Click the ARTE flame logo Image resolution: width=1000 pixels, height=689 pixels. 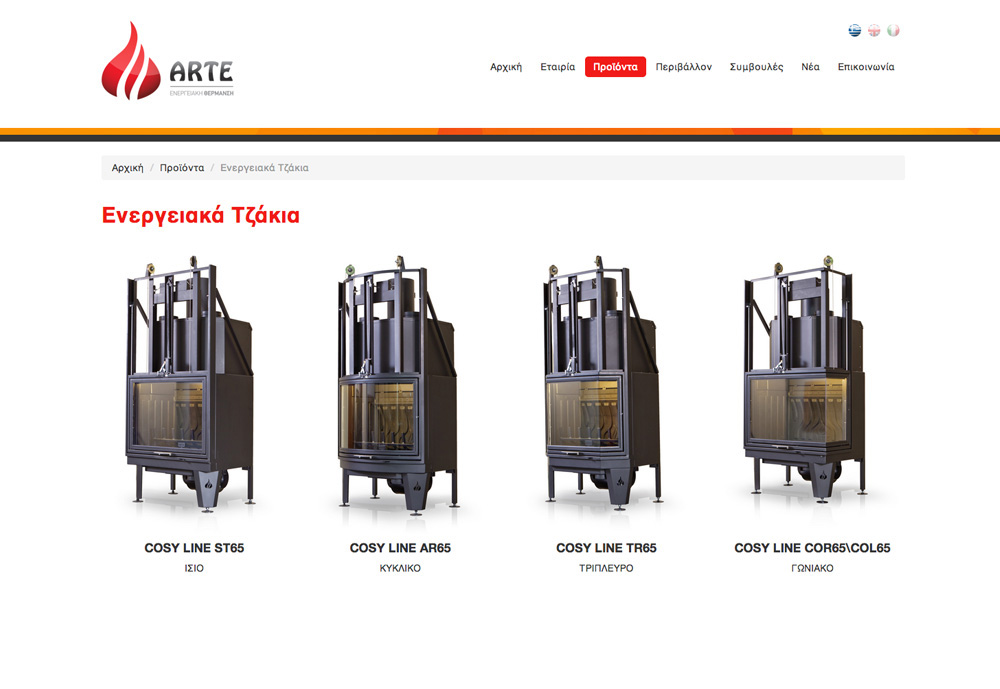pos(167,62)
